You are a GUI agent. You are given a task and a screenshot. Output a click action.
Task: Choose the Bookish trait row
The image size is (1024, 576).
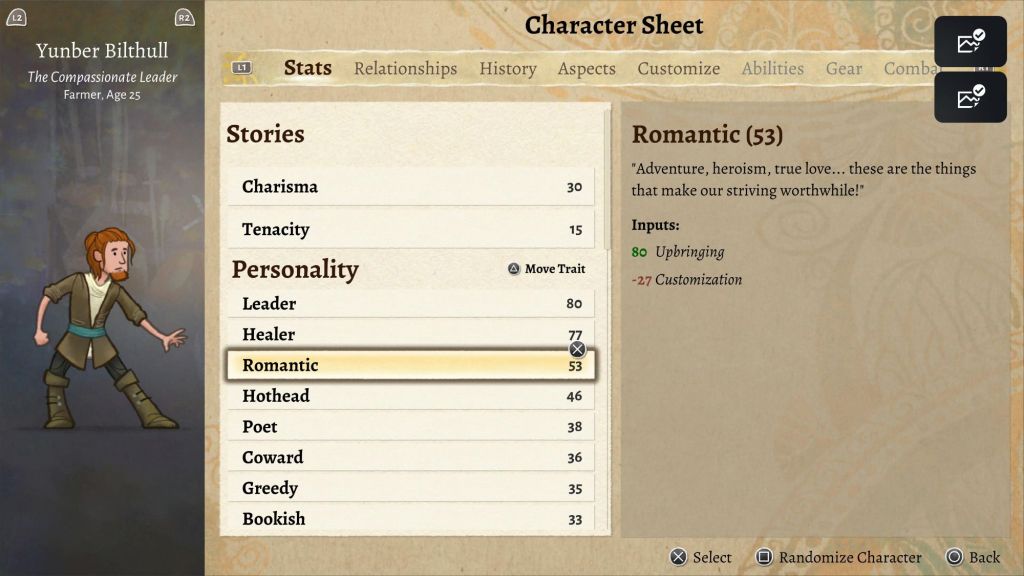(411, 519)
